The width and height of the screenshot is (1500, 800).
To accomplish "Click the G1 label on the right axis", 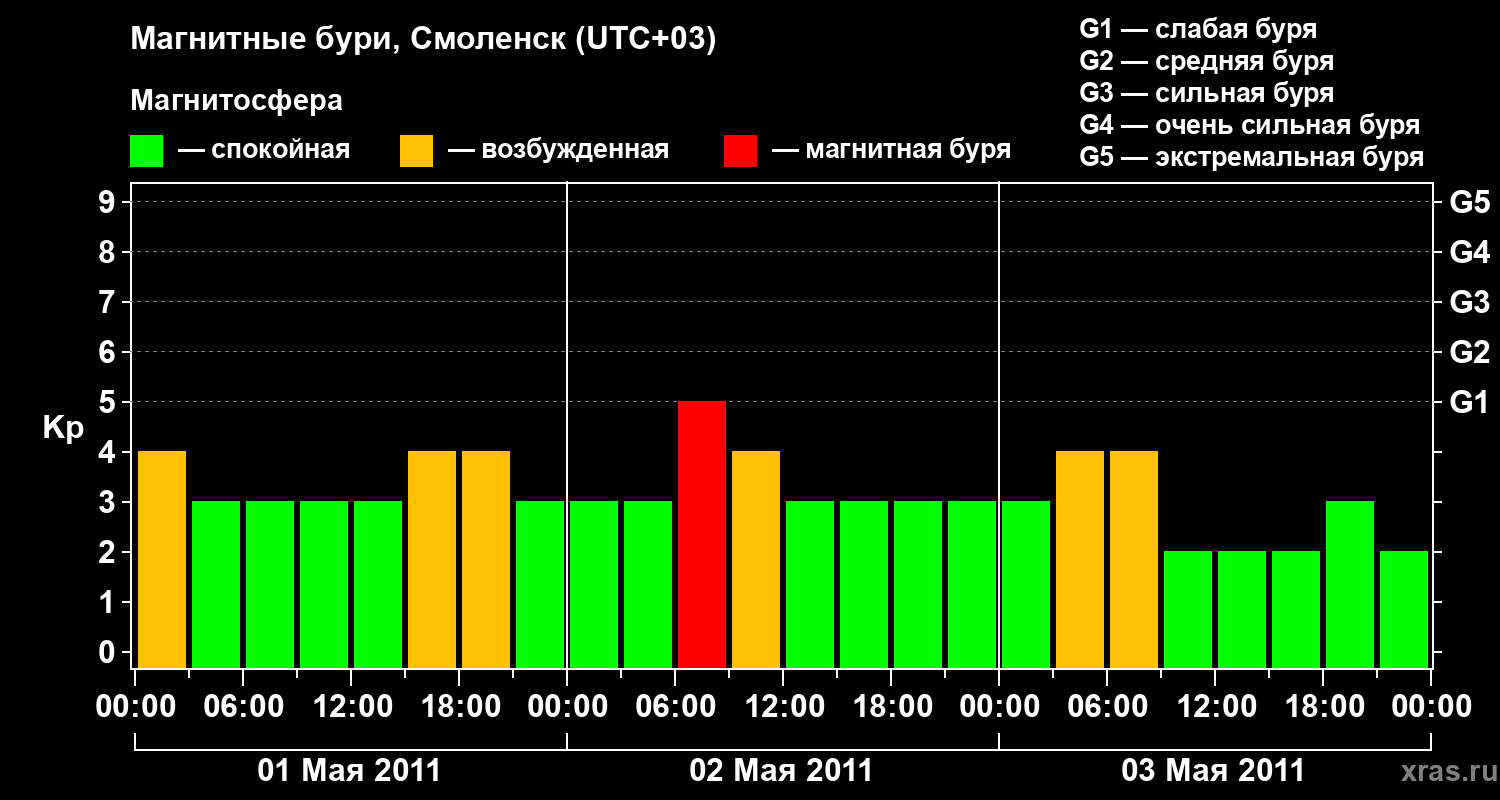I will pos(1469,402).
